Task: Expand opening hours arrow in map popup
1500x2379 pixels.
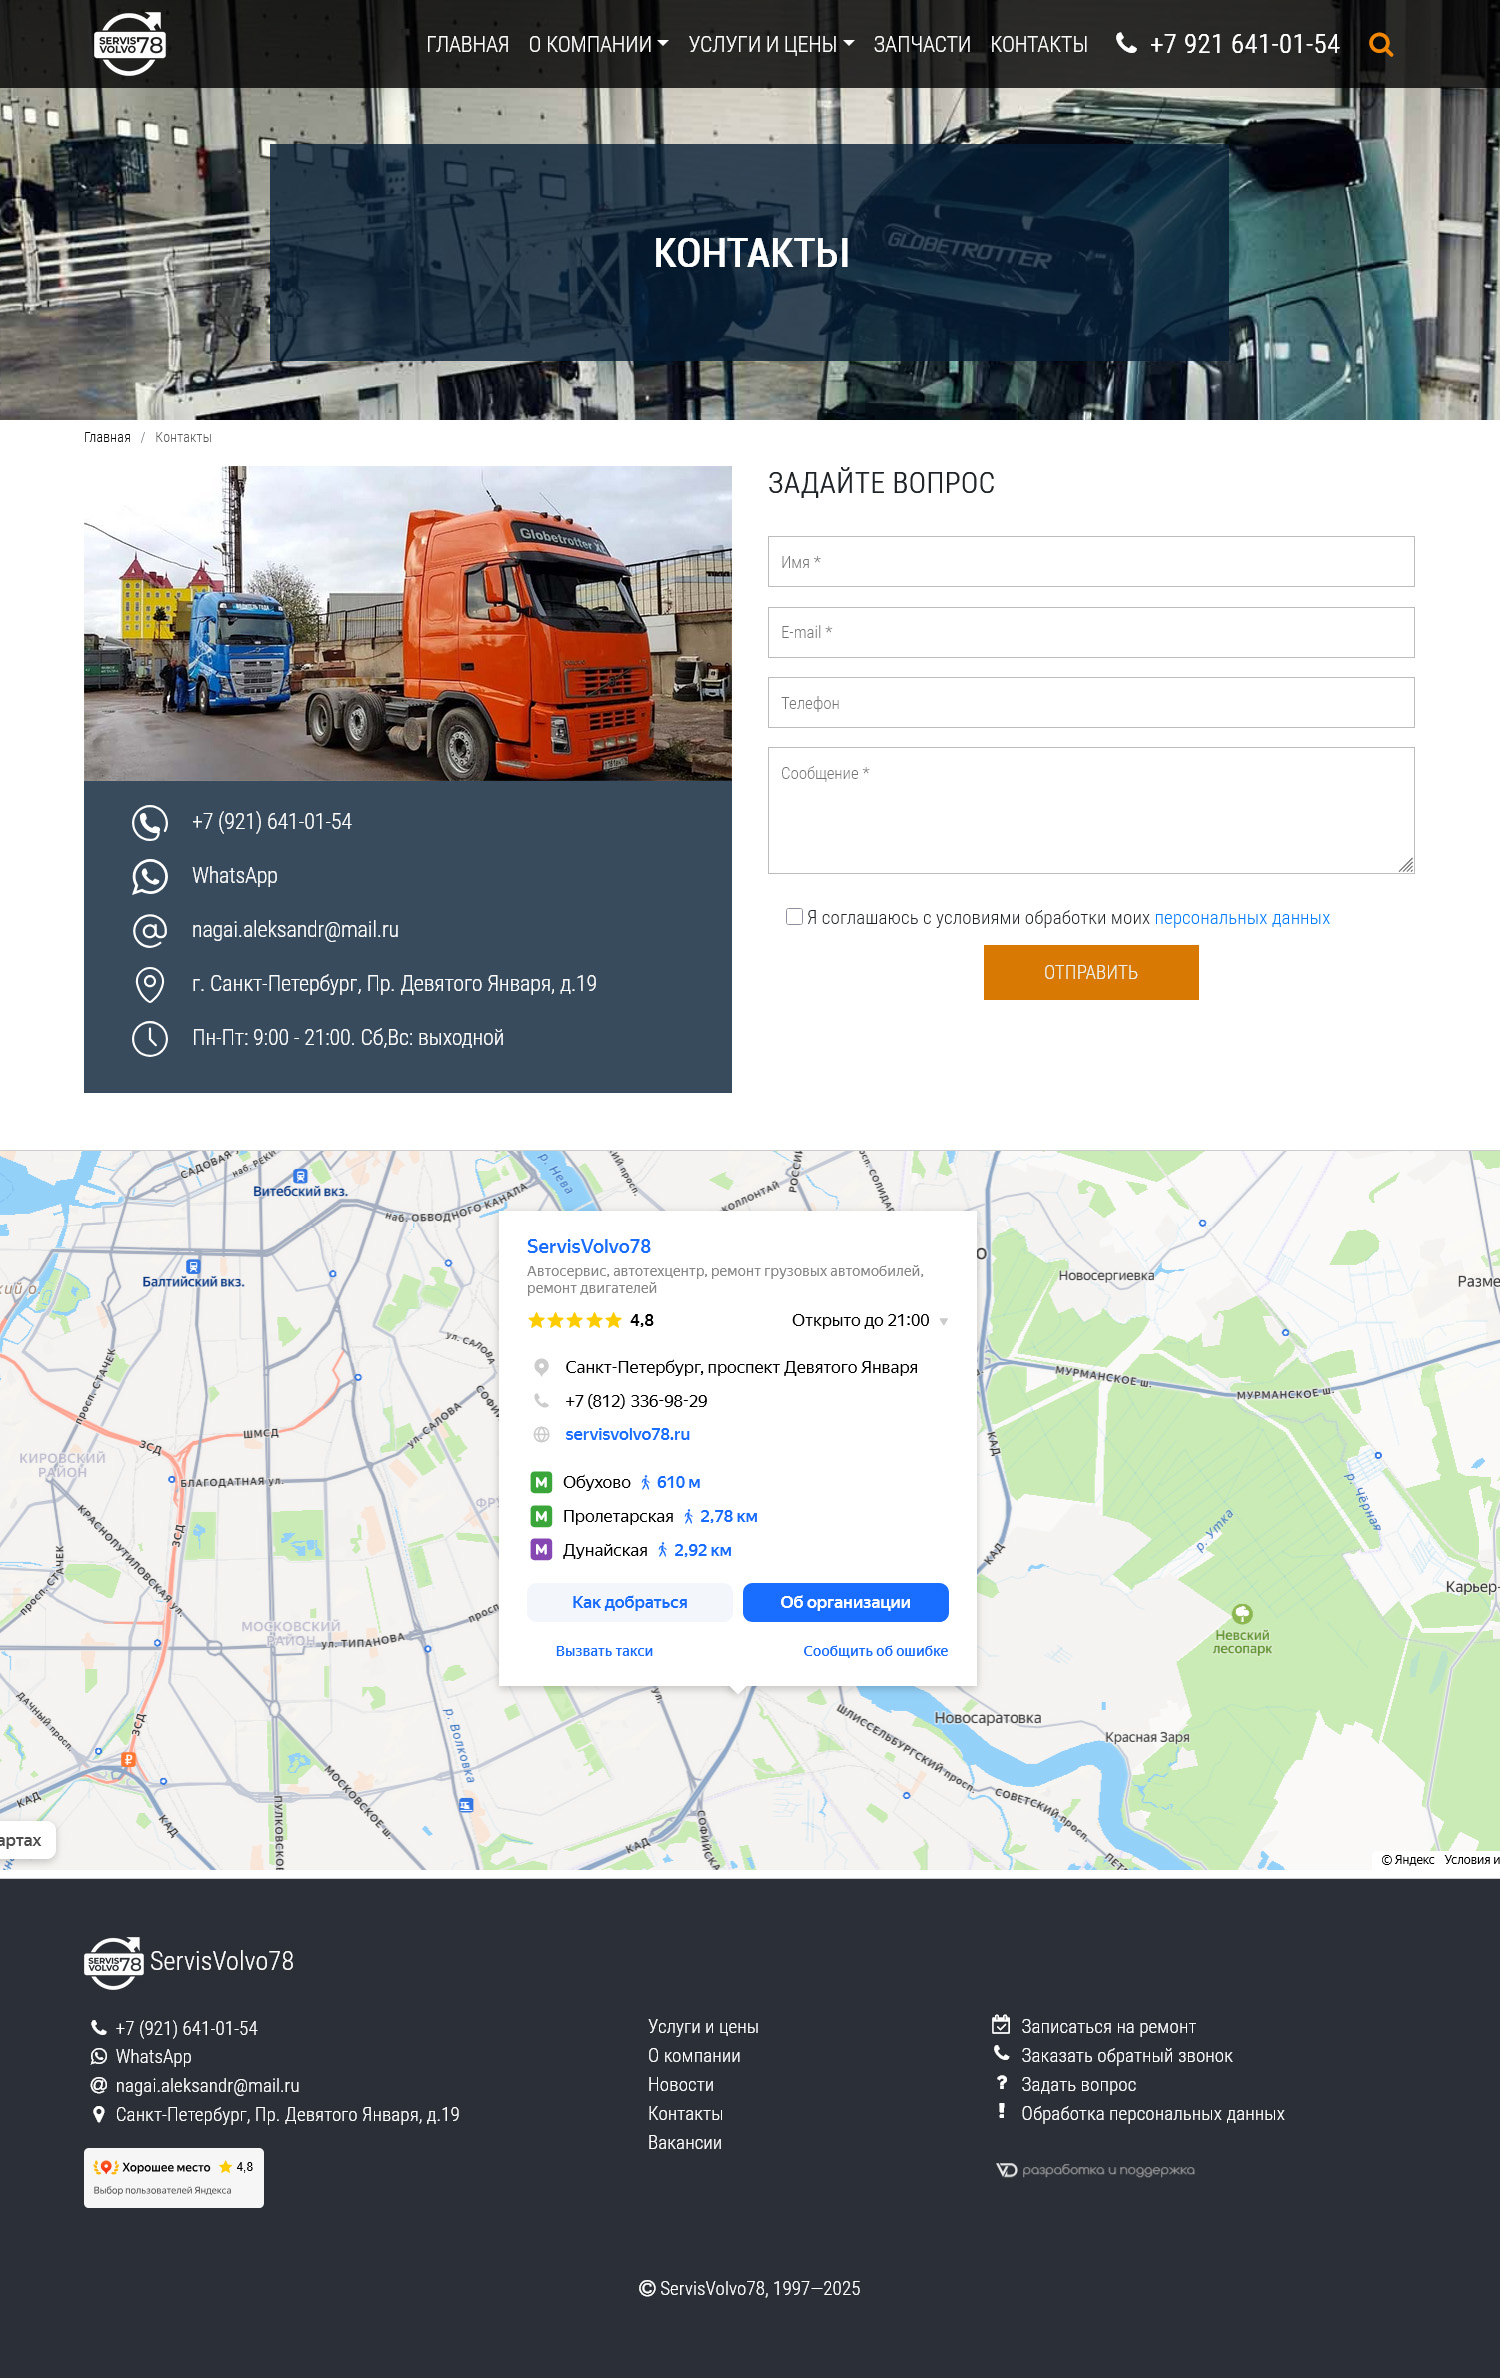Action: point(944,1322)
